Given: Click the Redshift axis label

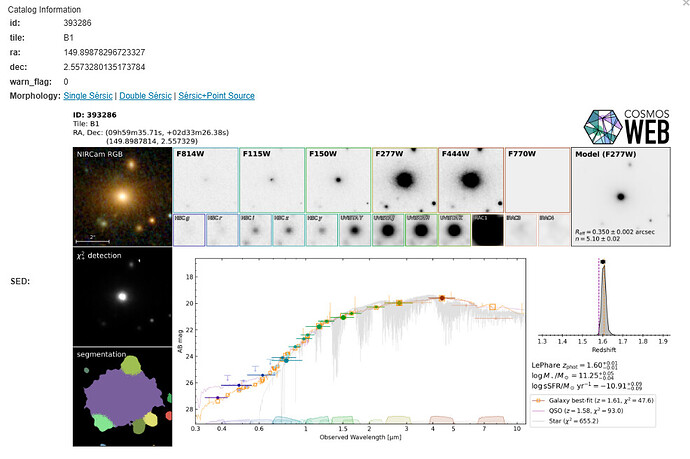Looking at the screenshot, I should (604, 350).
